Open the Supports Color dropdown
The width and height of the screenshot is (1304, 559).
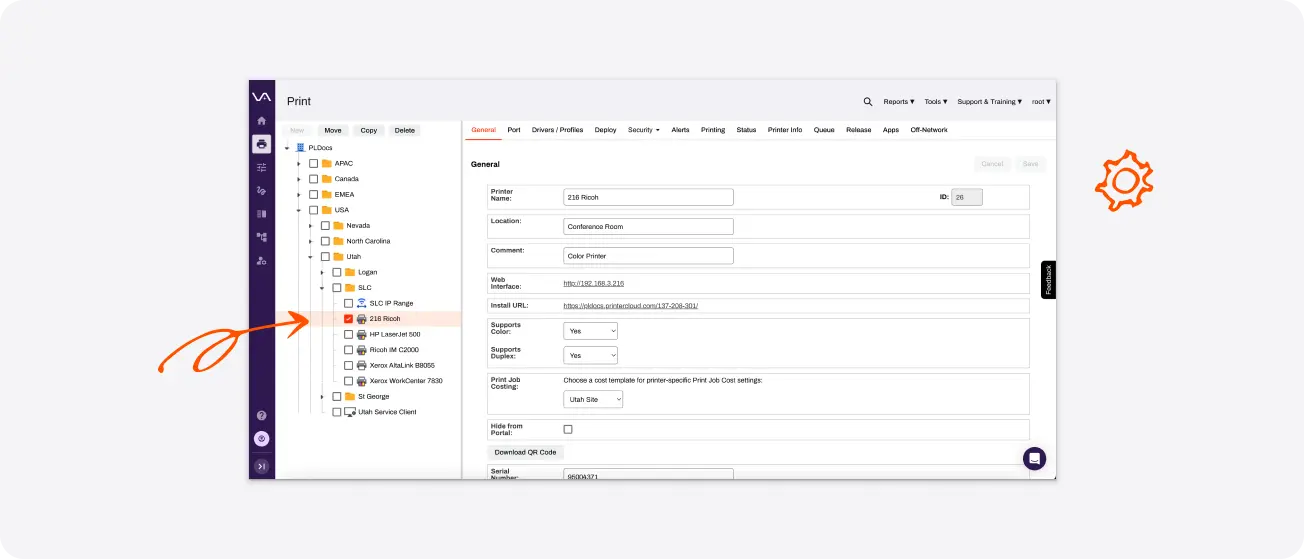pos(591,330)
